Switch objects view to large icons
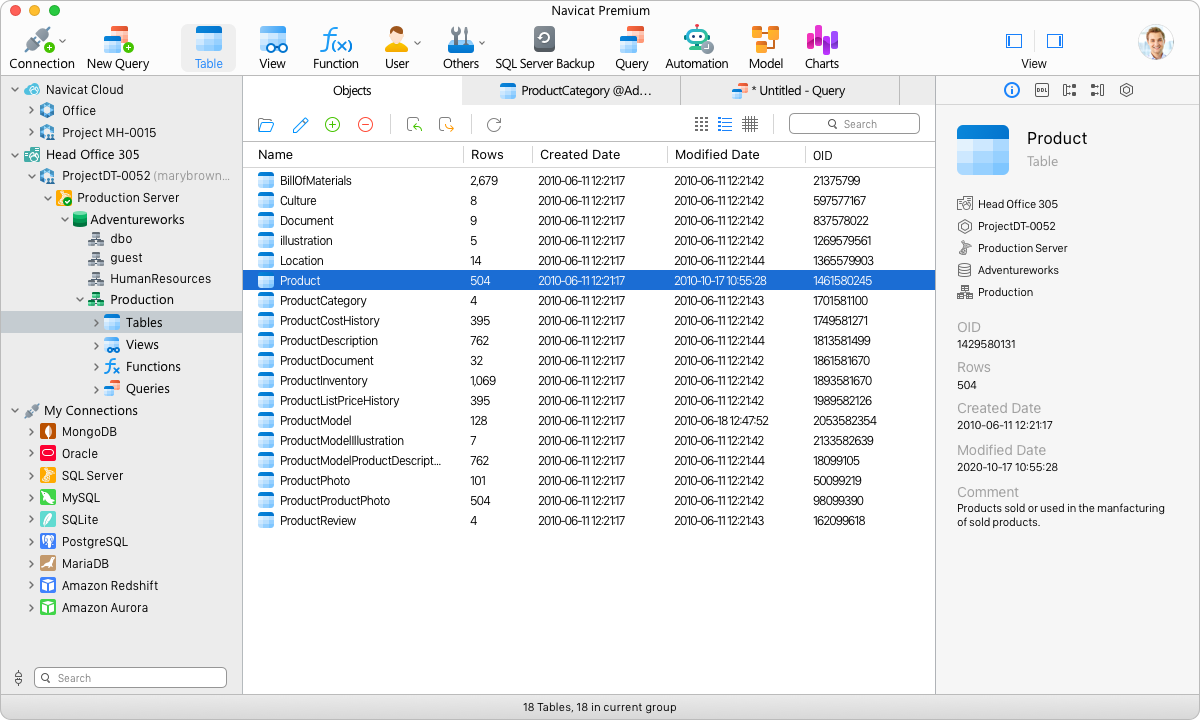The height and width of the screenshot is (720, 1200). click(701, 123)
